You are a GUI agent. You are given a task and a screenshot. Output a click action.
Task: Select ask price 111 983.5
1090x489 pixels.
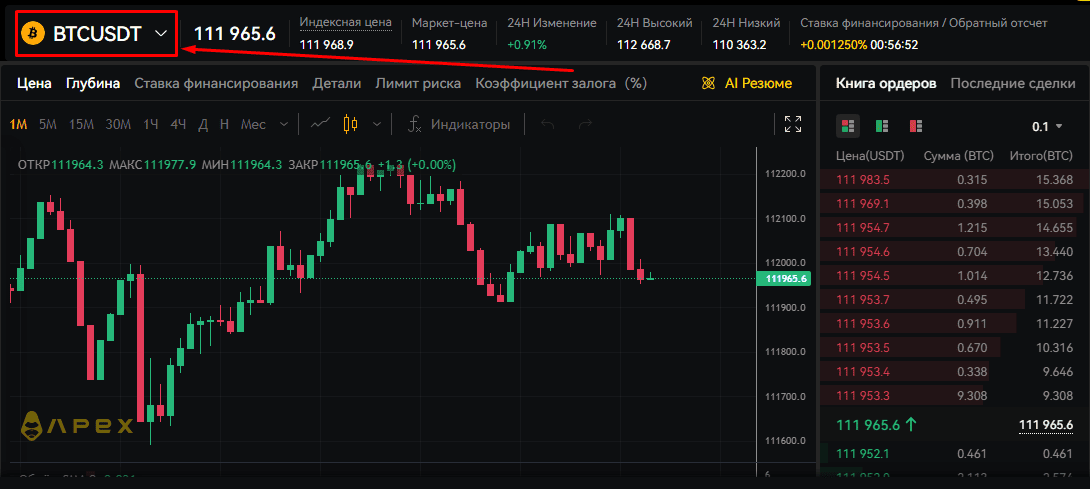coord(863,180)
